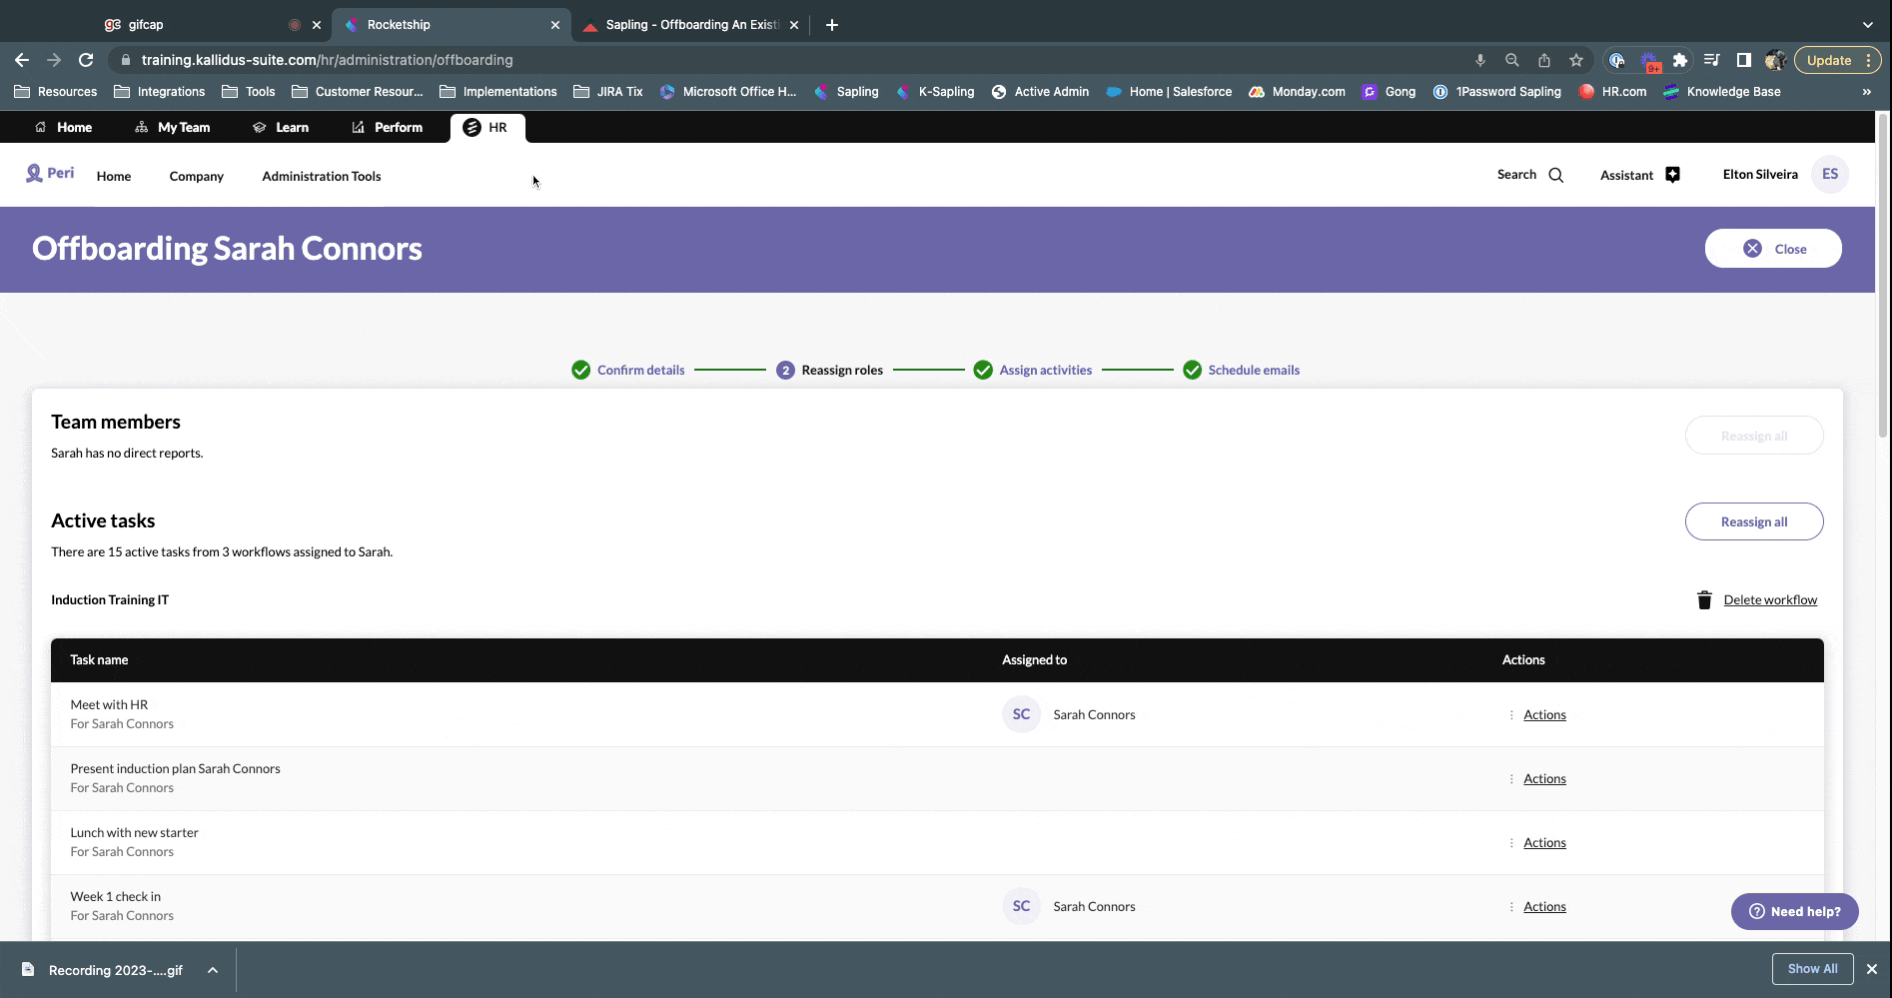Open the HR module tab in navigation
This screenshot has width=1892, height=998.
point(487,127)
